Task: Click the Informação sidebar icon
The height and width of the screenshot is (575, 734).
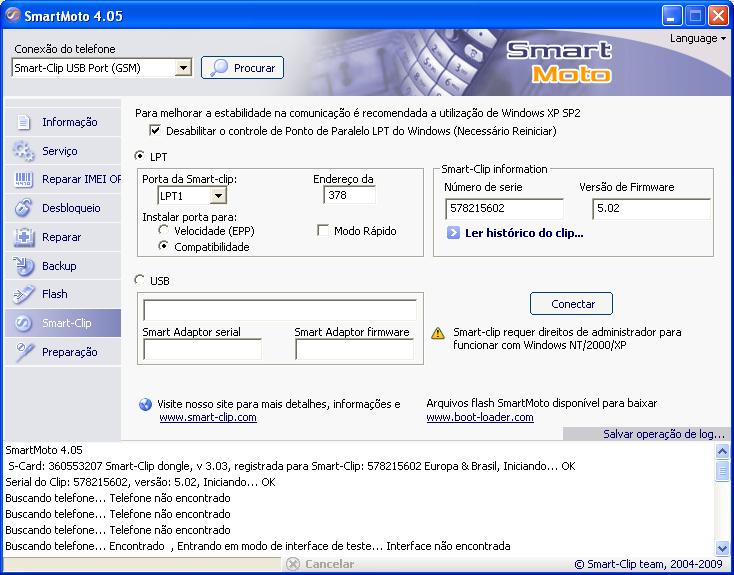Action: tap(23, 122)
